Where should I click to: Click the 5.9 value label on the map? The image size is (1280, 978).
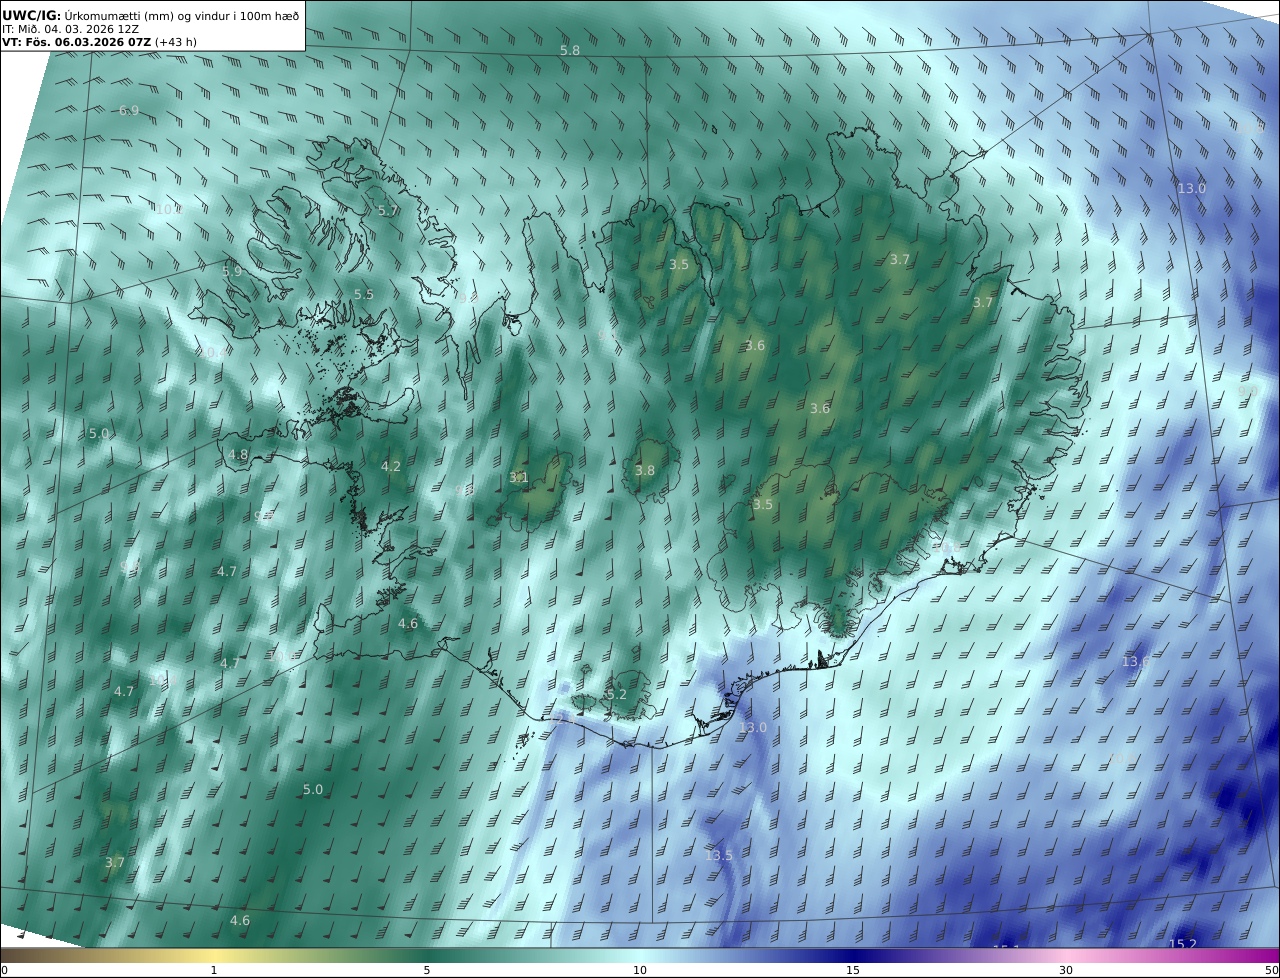(232, 271)
